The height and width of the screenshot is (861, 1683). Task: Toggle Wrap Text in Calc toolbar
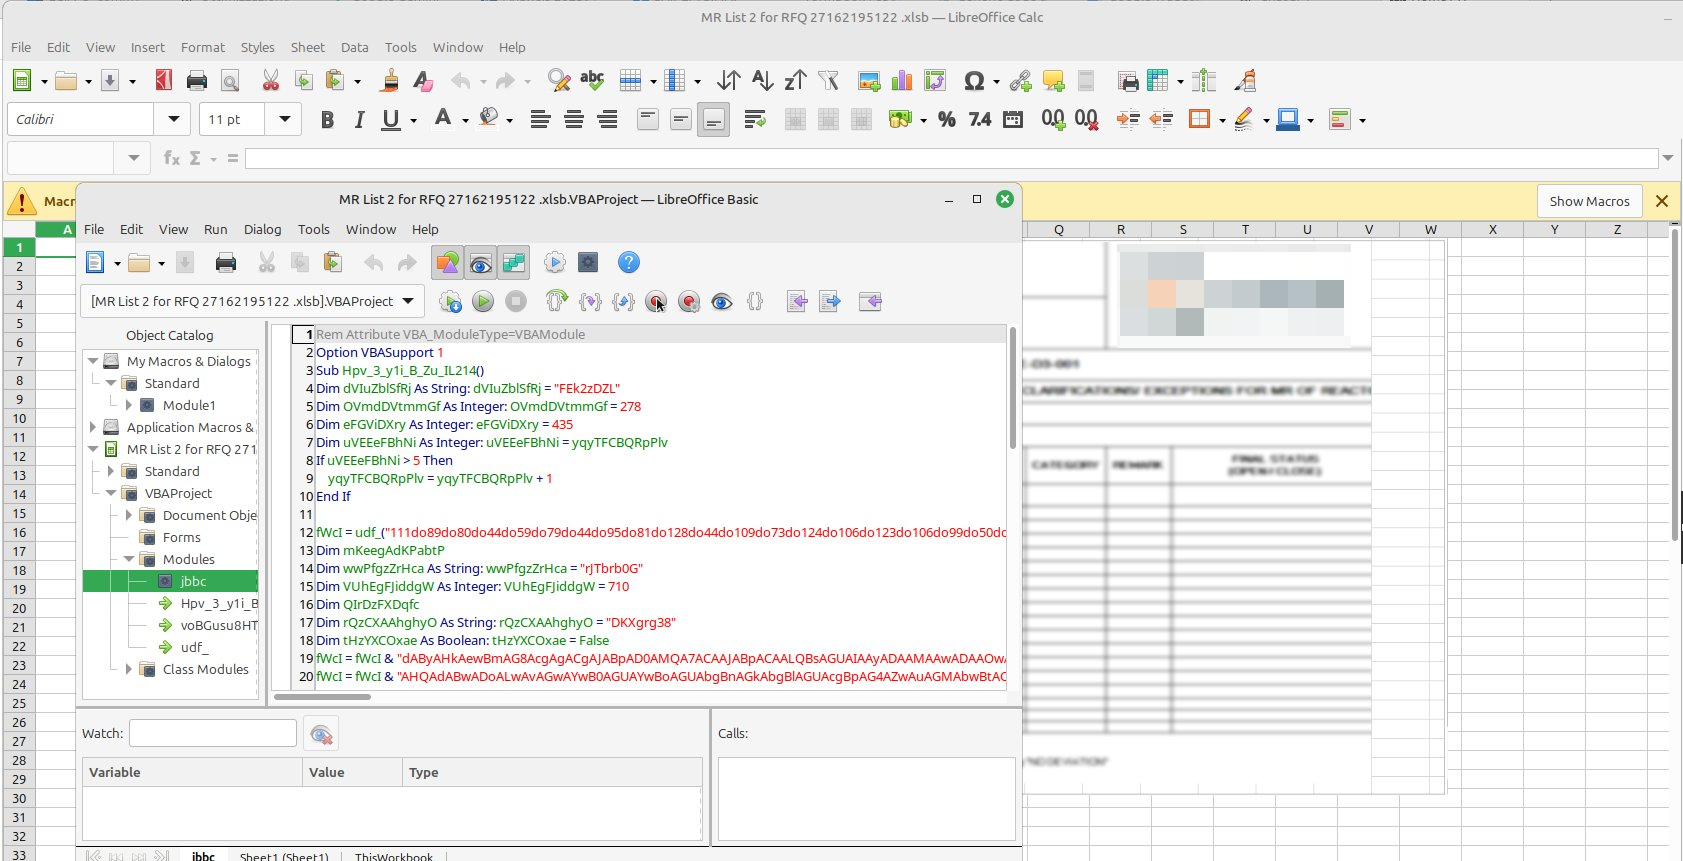755,120
